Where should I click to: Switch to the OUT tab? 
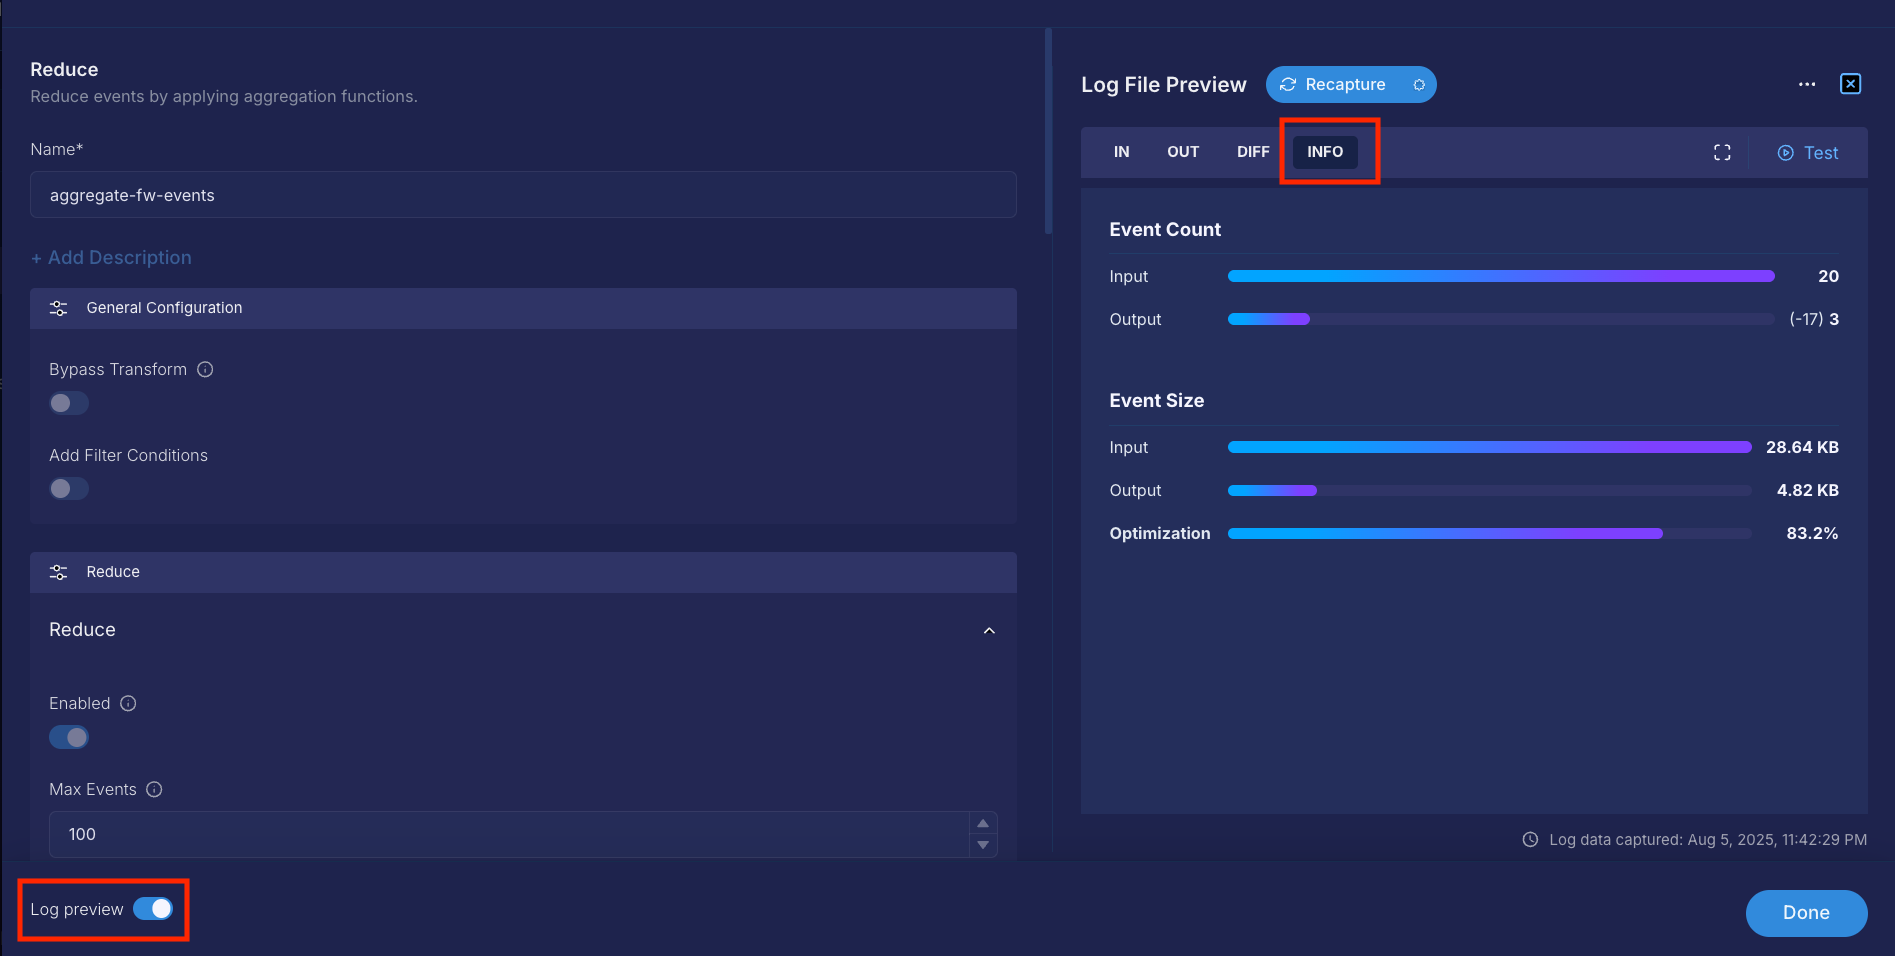1182,152
